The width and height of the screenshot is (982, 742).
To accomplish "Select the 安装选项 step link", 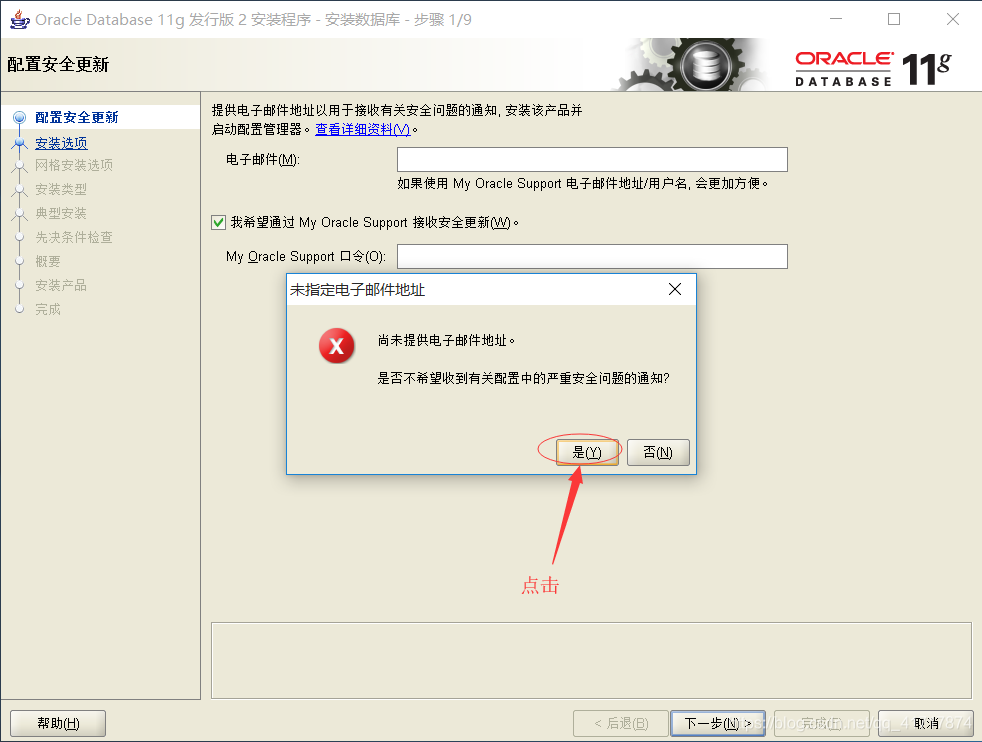I will point(61,143).
